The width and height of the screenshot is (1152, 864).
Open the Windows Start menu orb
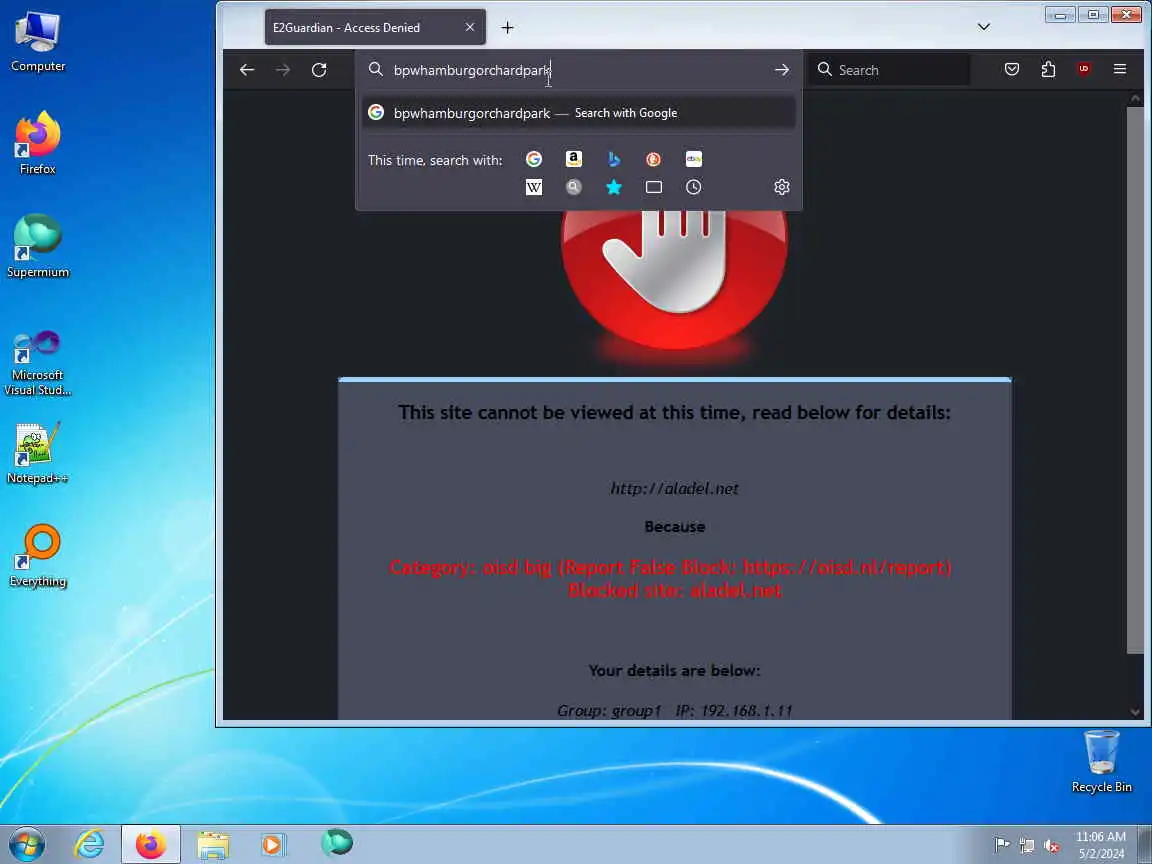tap(26, 844)
